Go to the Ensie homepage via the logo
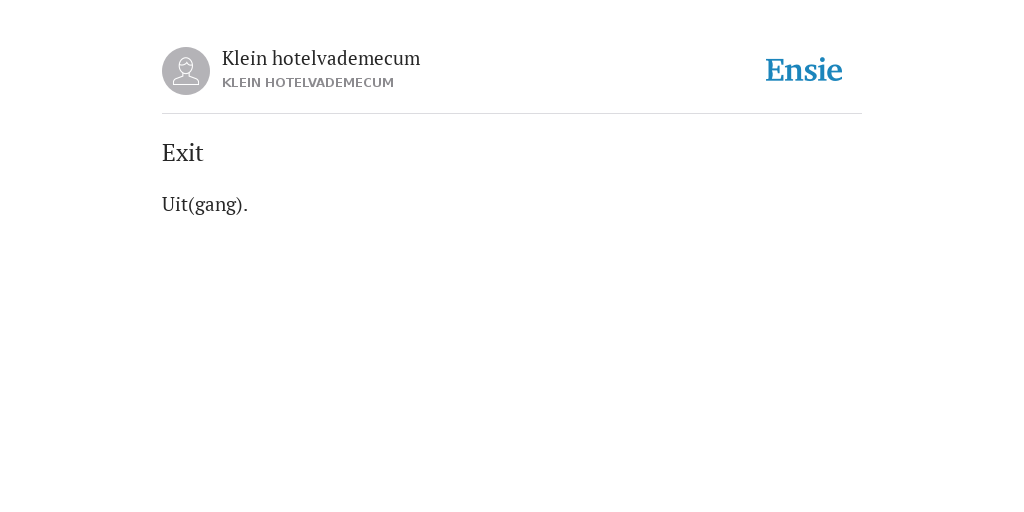 pos(804,71)
